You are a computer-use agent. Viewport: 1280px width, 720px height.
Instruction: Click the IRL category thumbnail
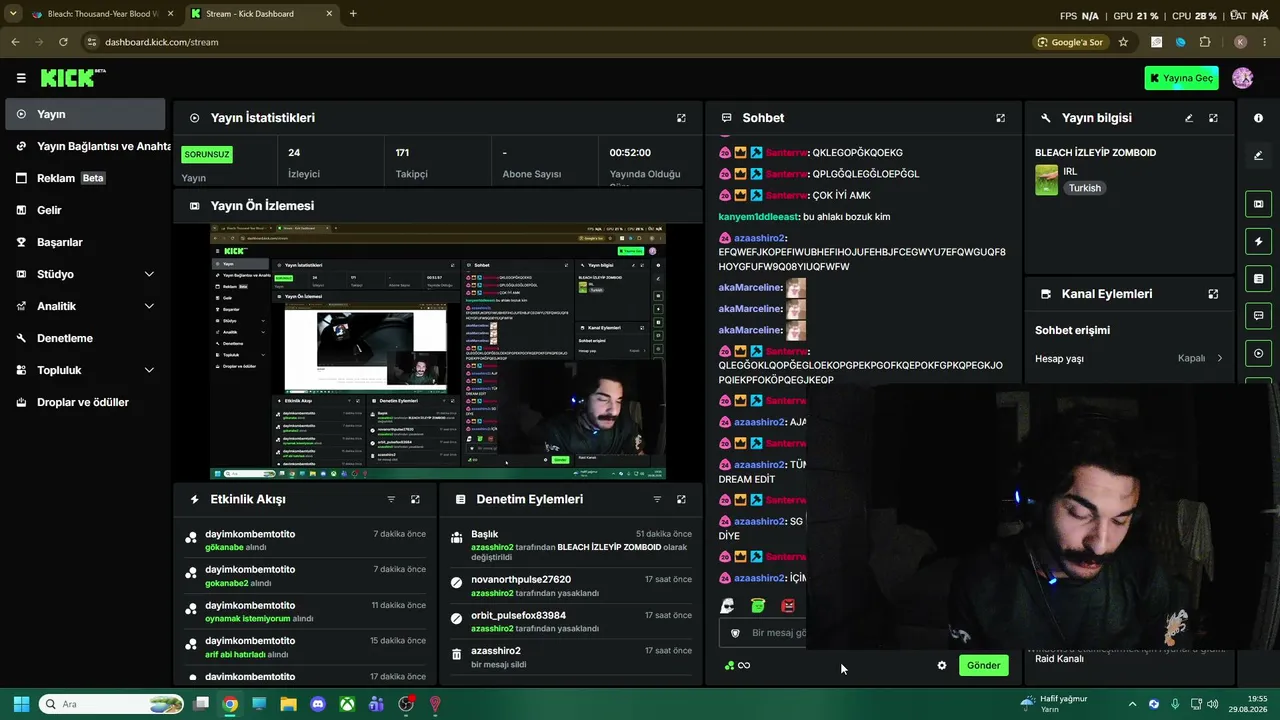pos(1046,180)
